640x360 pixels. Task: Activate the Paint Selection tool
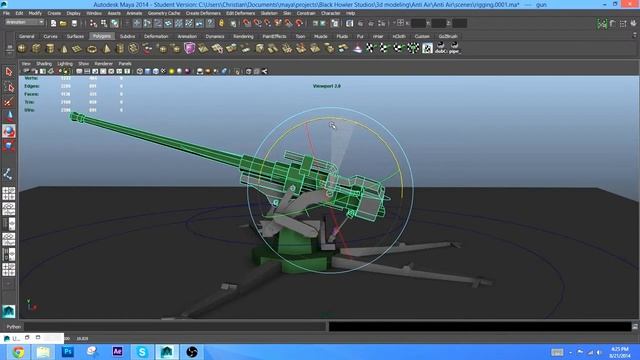coord(9,102)
